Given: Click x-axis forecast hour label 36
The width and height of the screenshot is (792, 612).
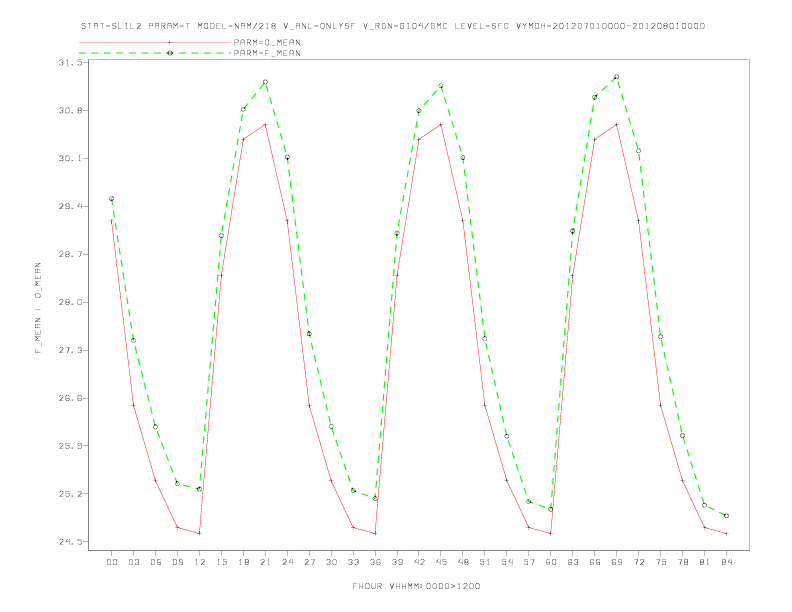Looking at the screenshot, I should pyautogui.click(x=375, y=562).
